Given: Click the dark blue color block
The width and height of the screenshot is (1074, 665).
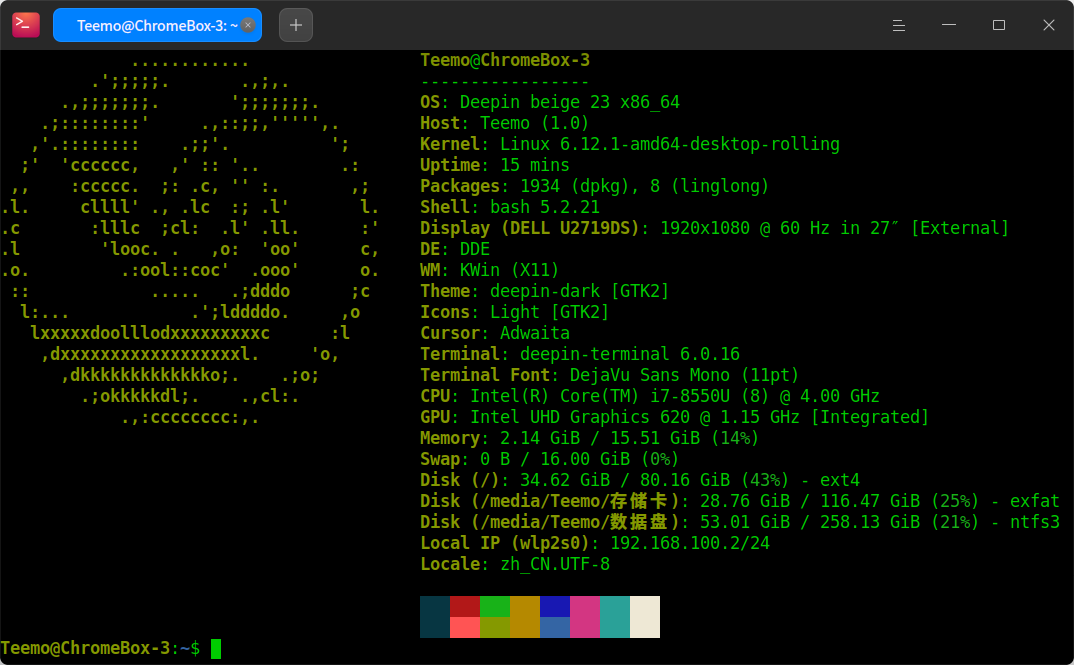Looking at the screenshot, I should [x=555, y=606].
